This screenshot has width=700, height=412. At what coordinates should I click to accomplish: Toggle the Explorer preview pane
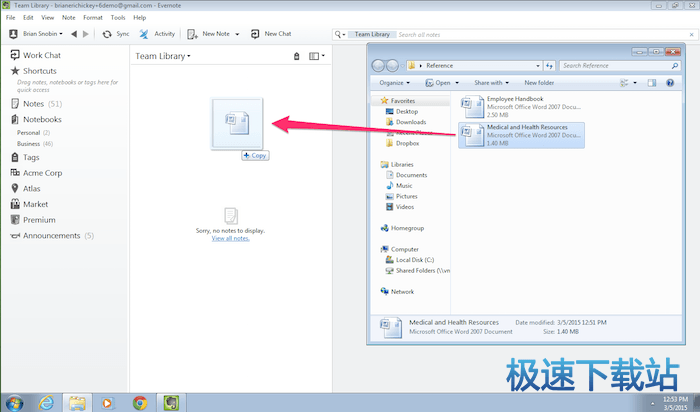(x=652, y=83)
